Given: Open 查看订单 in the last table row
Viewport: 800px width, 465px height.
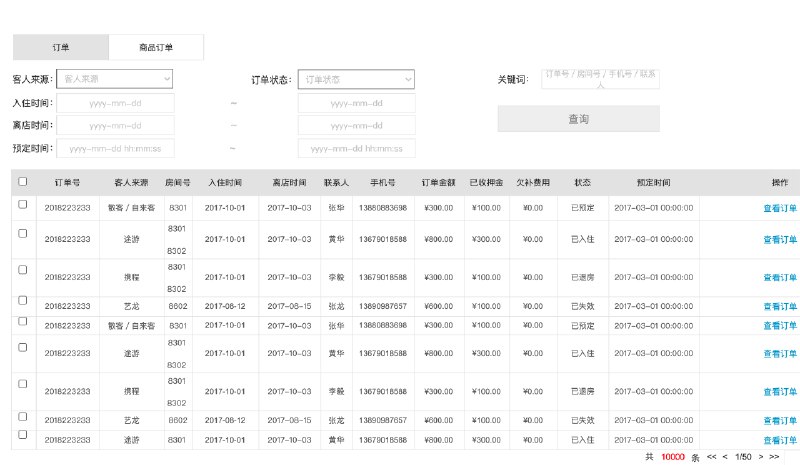Looking at the screenshot, I should click(x=780, y=440).
